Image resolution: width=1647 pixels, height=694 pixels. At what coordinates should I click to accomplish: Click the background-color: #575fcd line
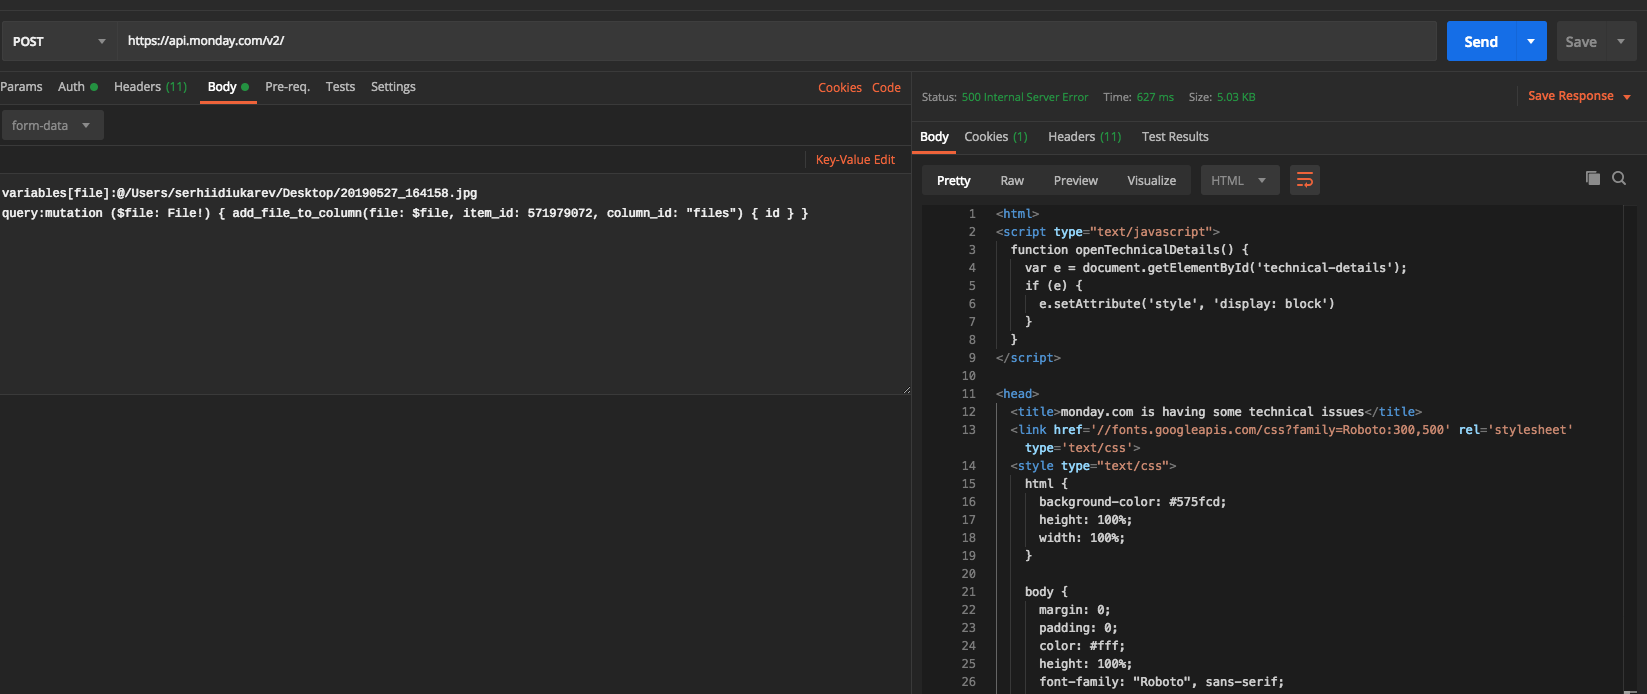1132,501
